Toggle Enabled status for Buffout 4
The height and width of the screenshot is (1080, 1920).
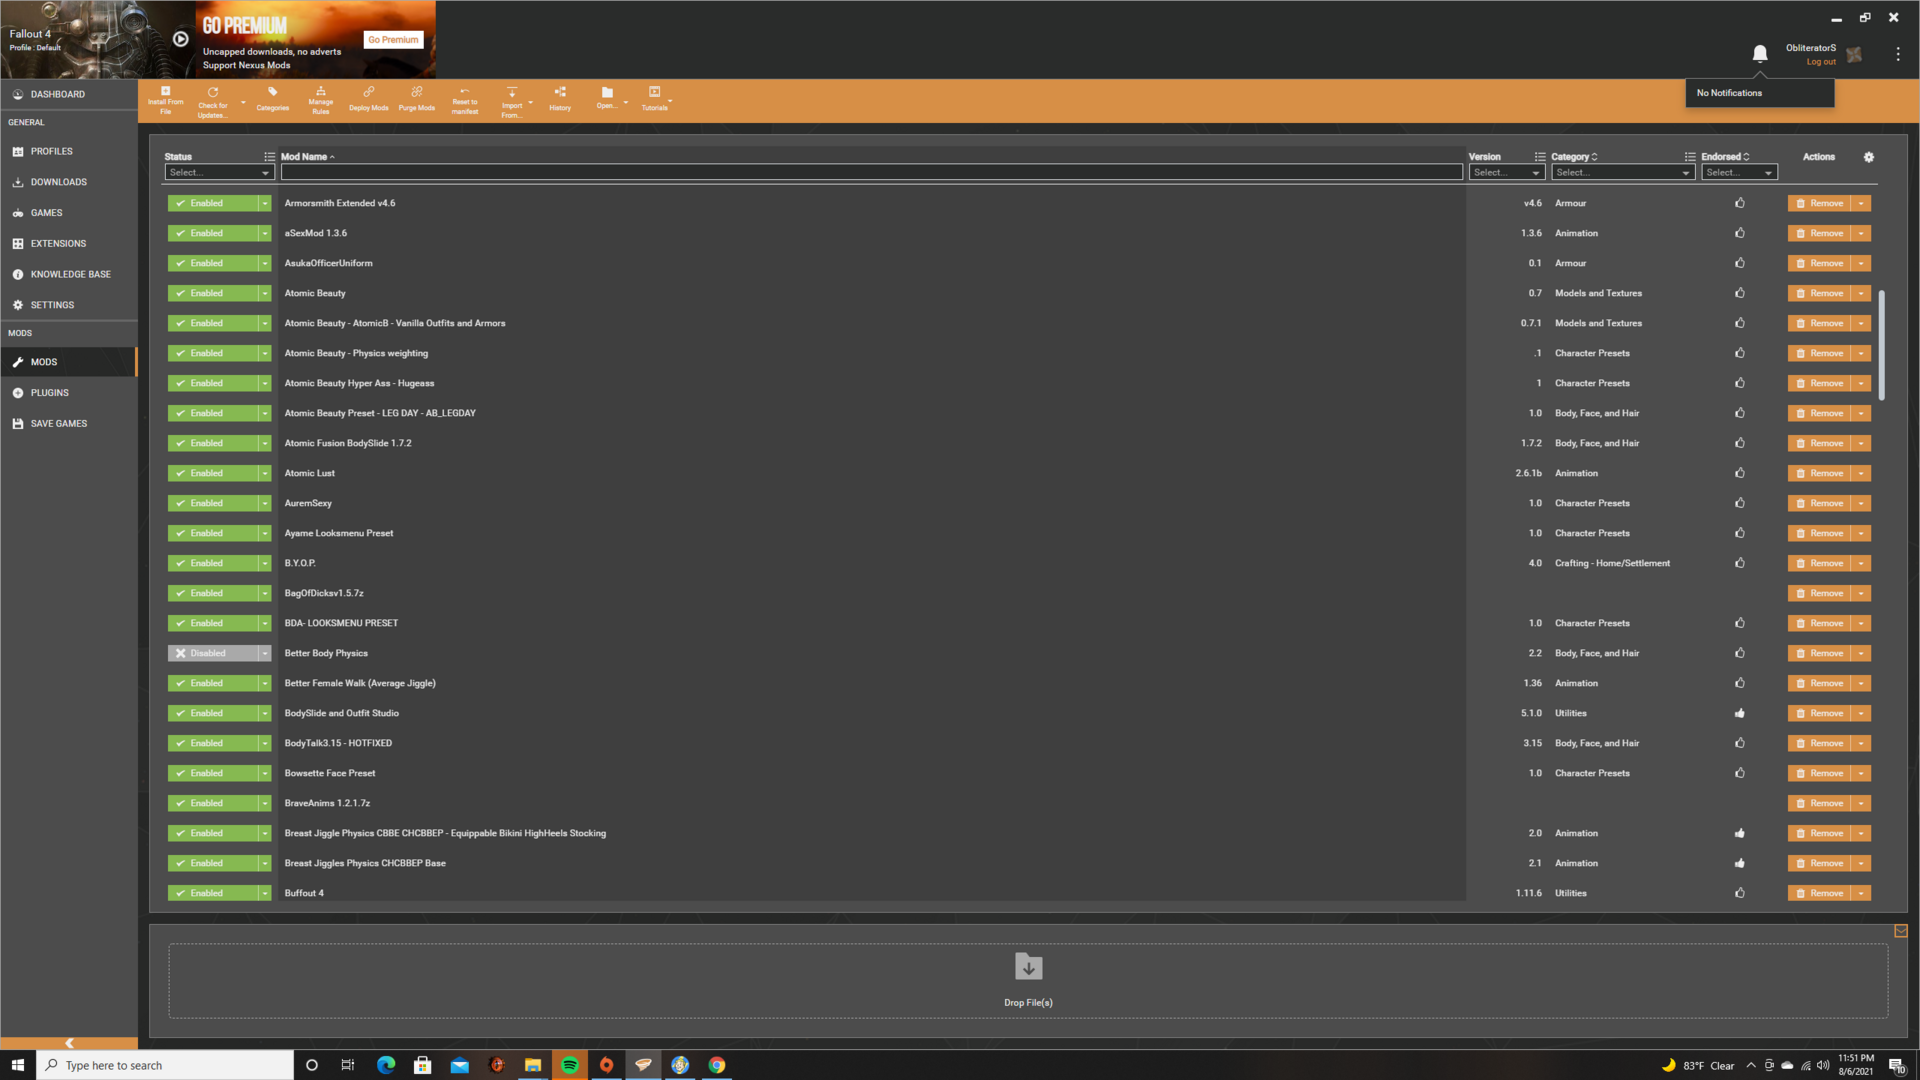point(212,893)
